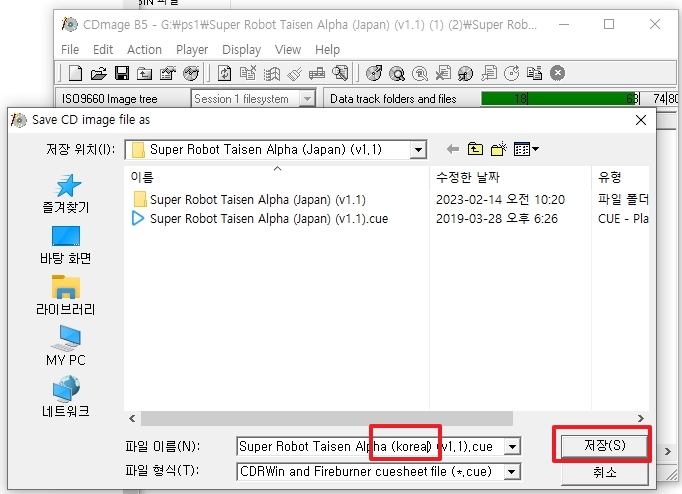Expand the Session 1 filesystem dropdown
The height and width of the screenshot is (494, 682).
click(x=308, y=99)
